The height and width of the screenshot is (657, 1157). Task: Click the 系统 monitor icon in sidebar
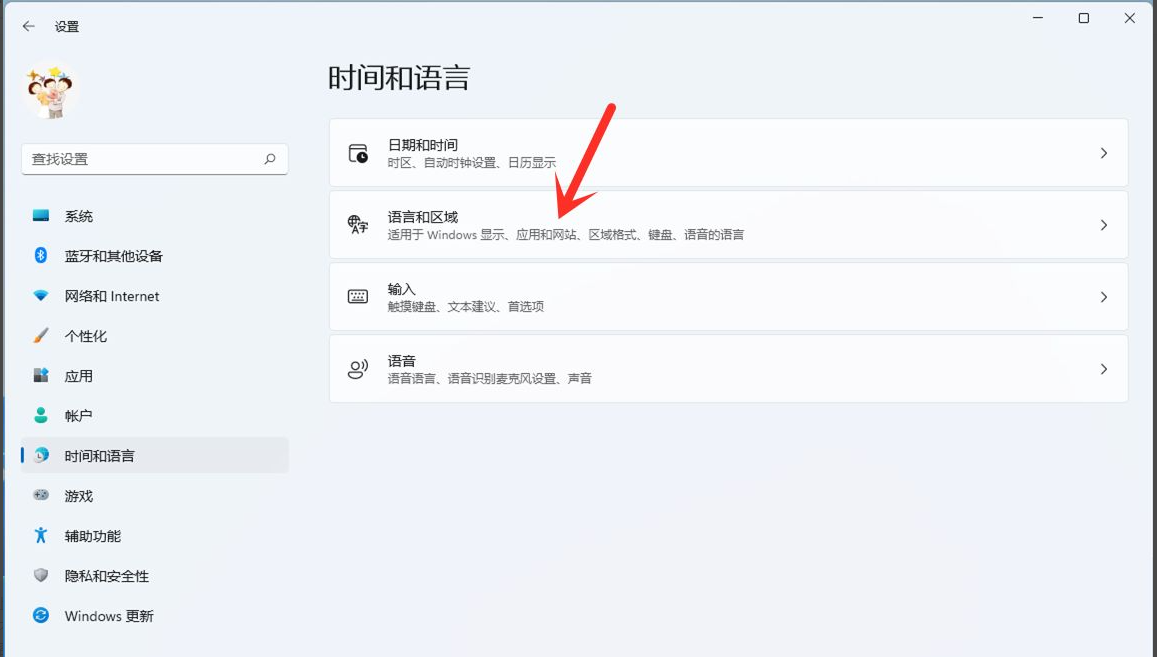[41, 216]
